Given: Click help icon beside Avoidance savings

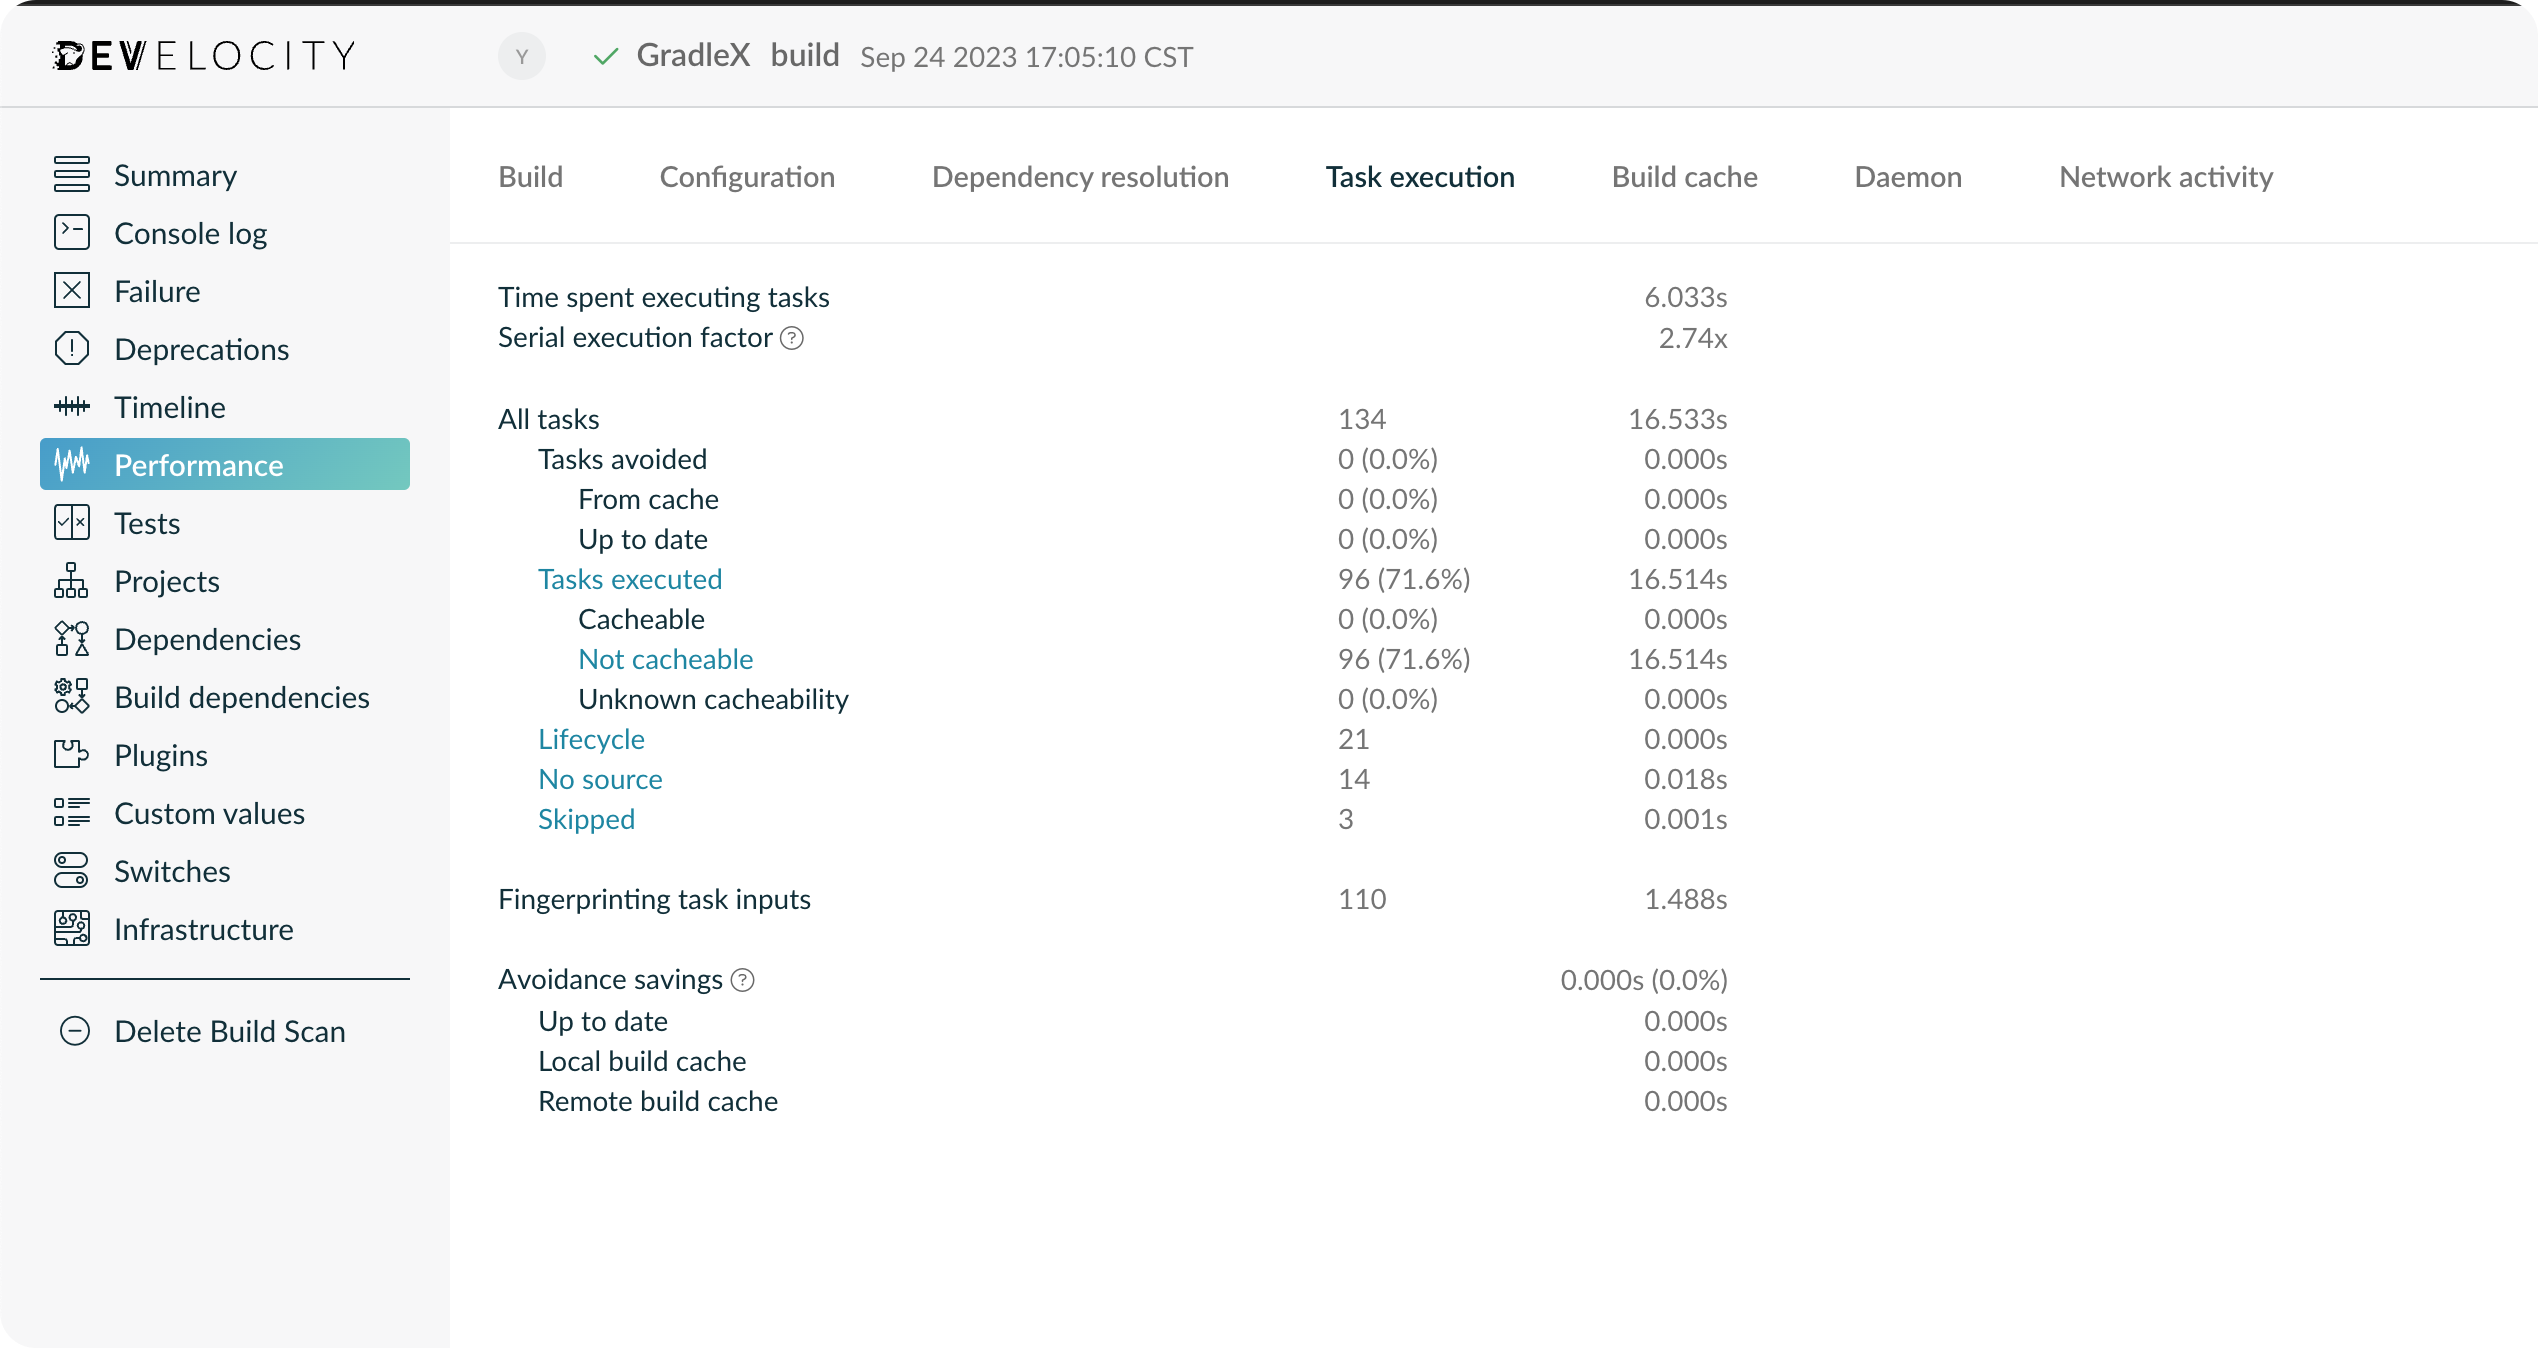Looking at the screenshot, I should (743, 981).
